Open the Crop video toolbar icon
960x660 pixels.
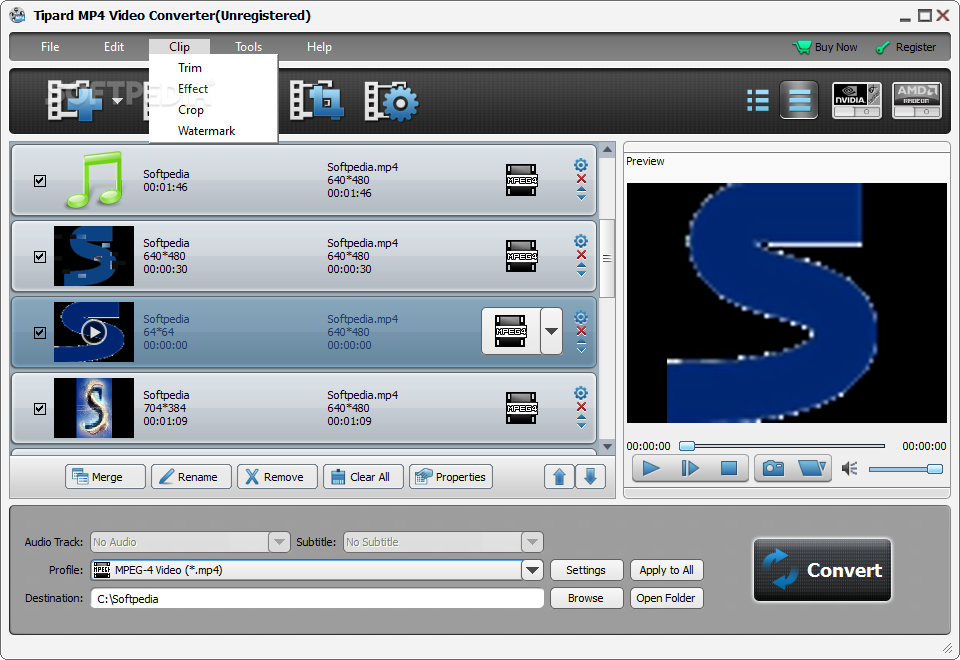pyautogui.click(x=315, y=100)
